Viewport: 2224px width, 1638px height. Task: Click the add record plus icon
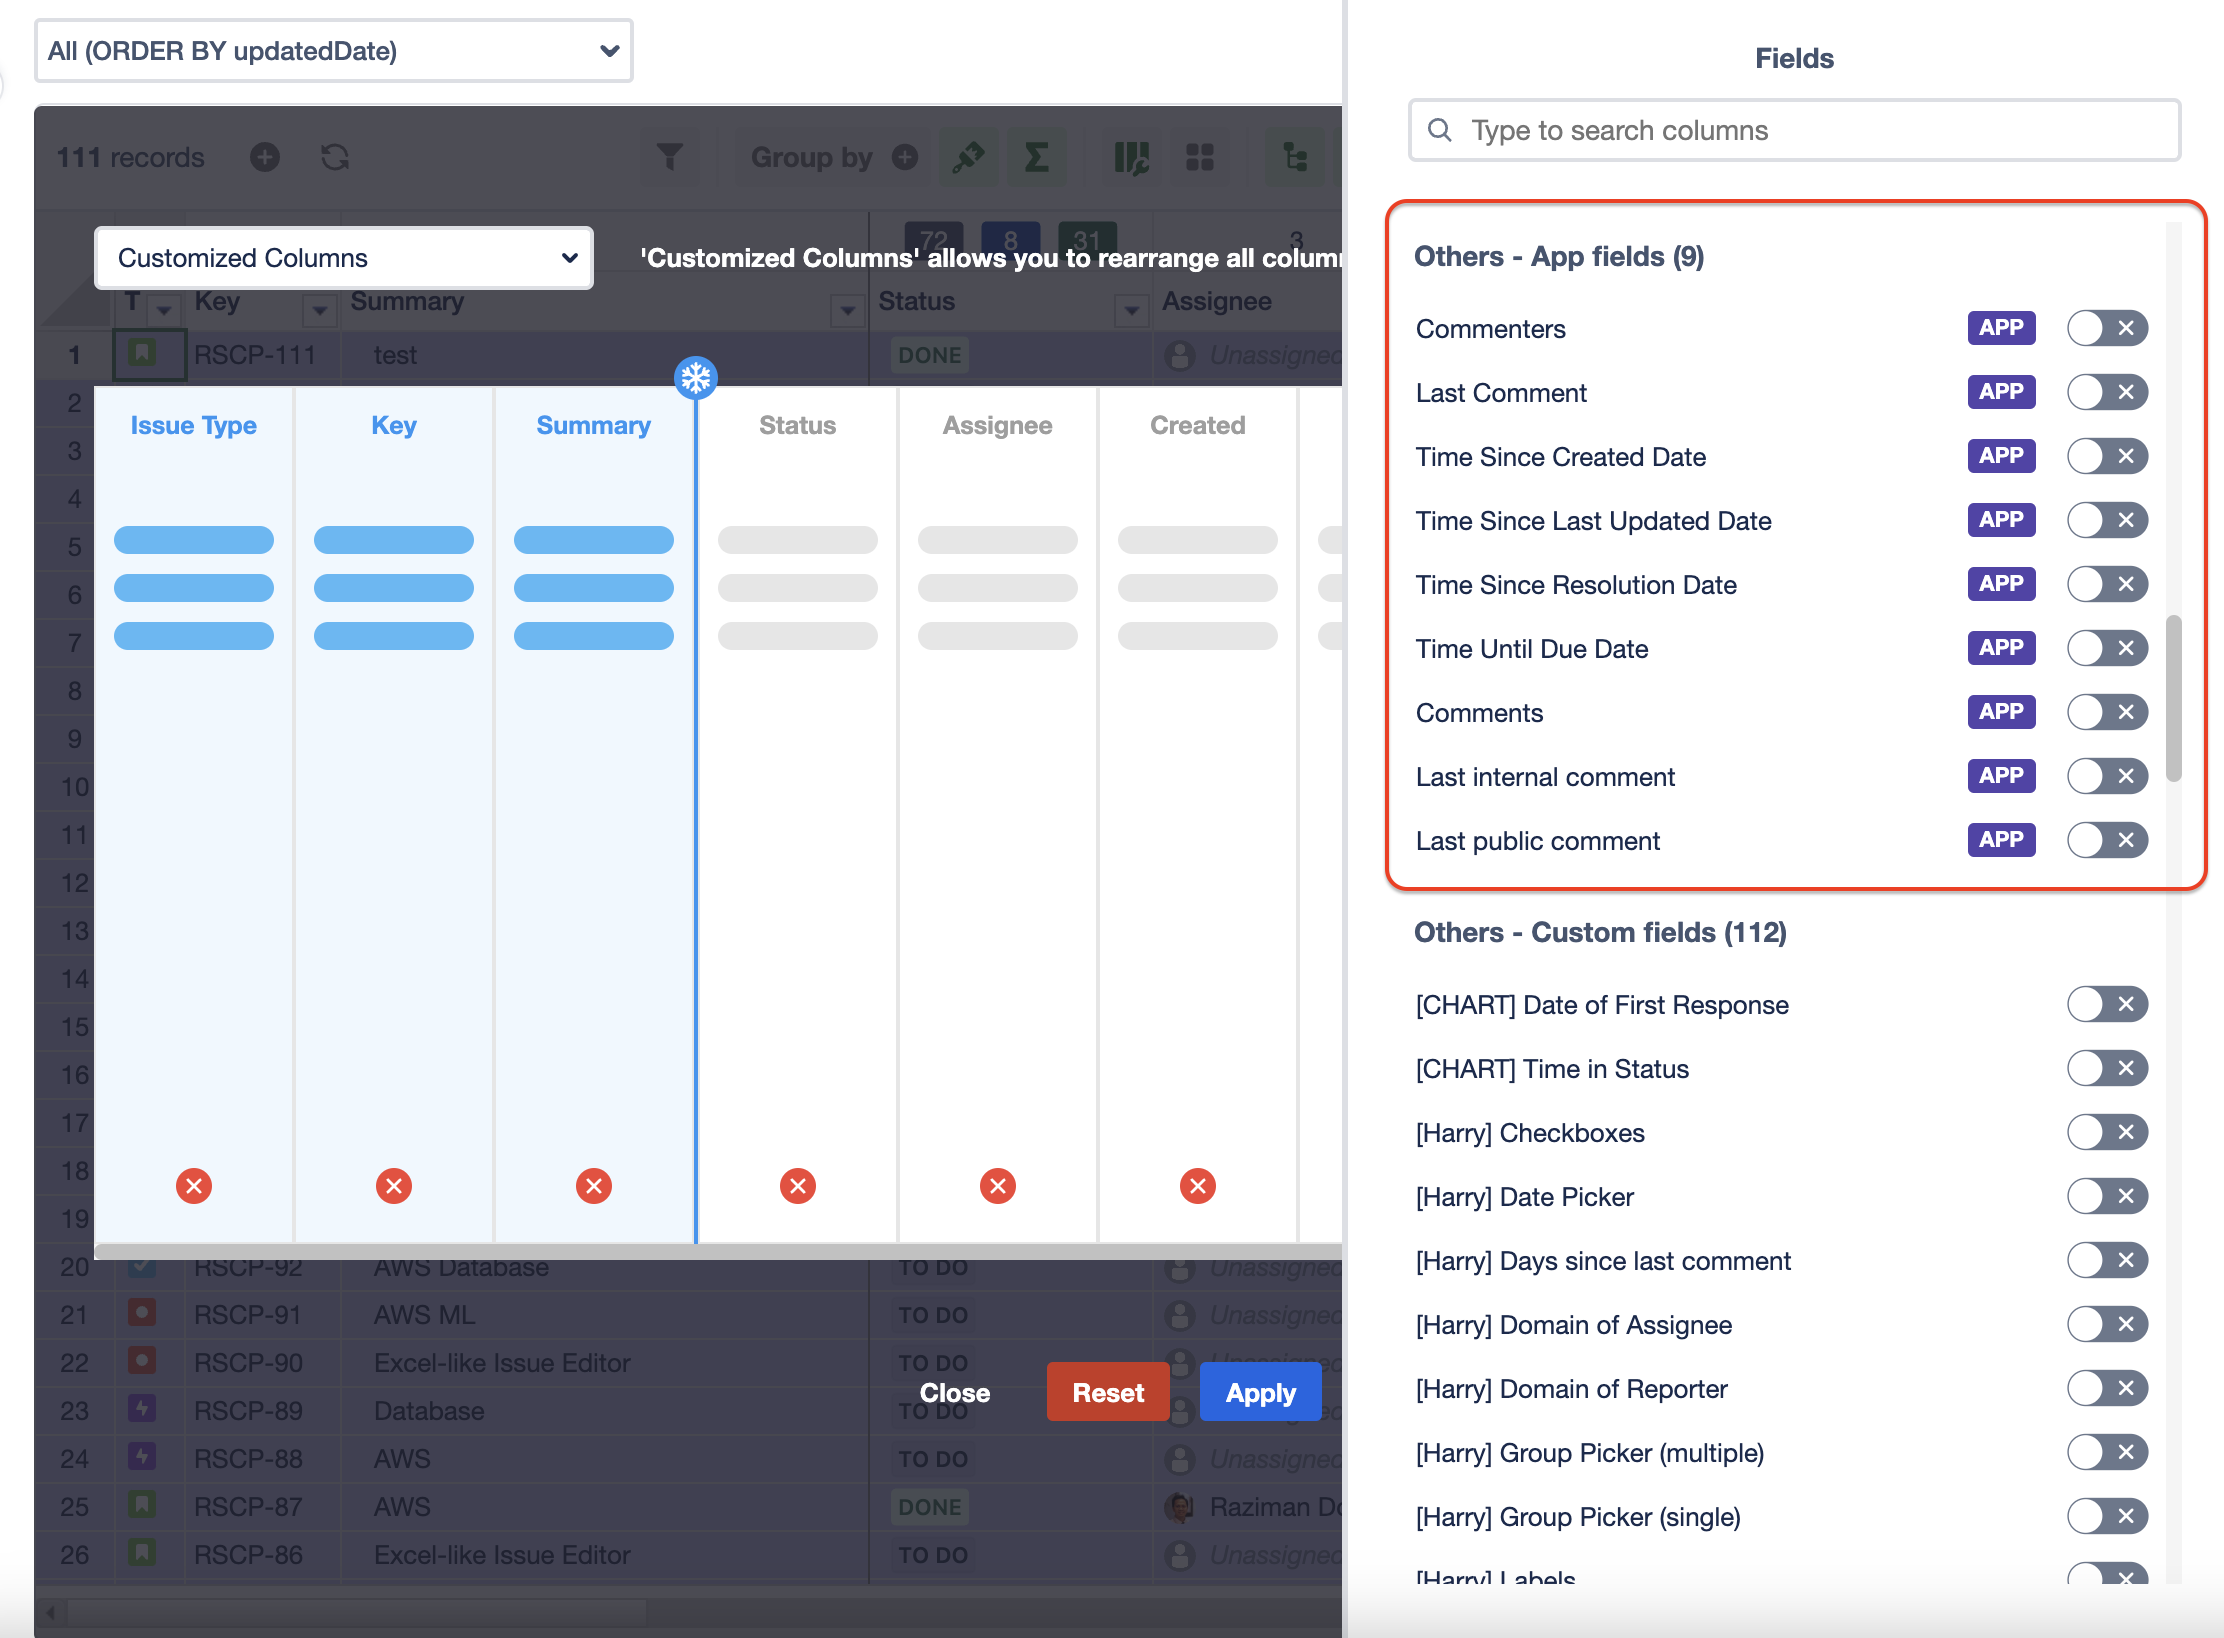click(265, 157)
